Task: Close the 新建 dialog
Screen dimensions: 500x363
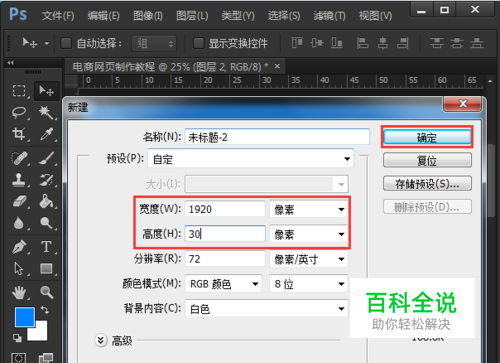Action: [x=462, y=104]
